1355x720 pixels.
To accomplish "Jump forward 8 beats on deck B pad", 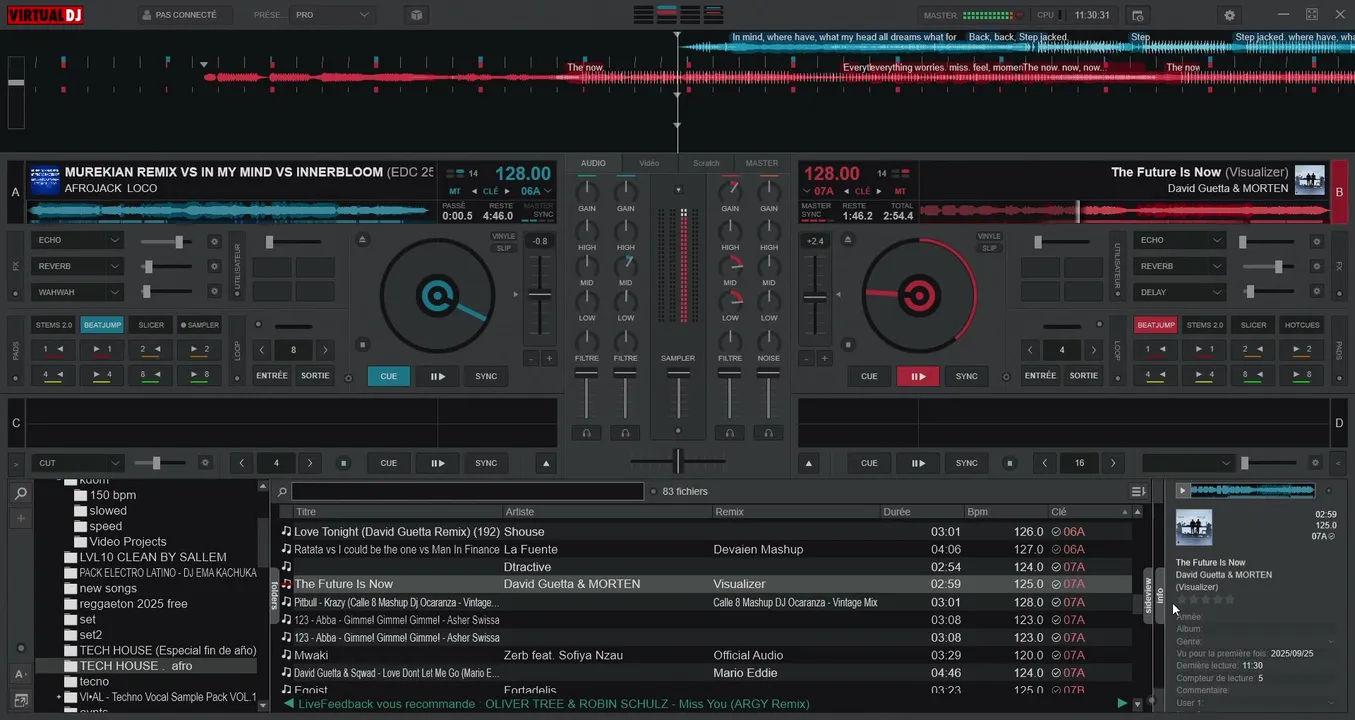I will click(1301, 375).
